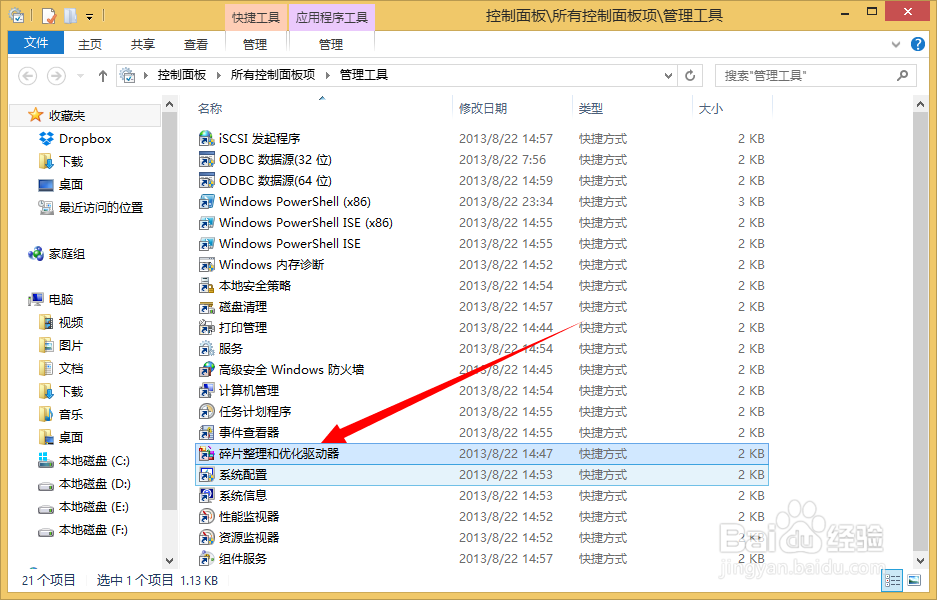The width and height of the screenshot is (937, 600).
Task: Navigate up one level with the up arrow
Action: (x=103, y=75)
